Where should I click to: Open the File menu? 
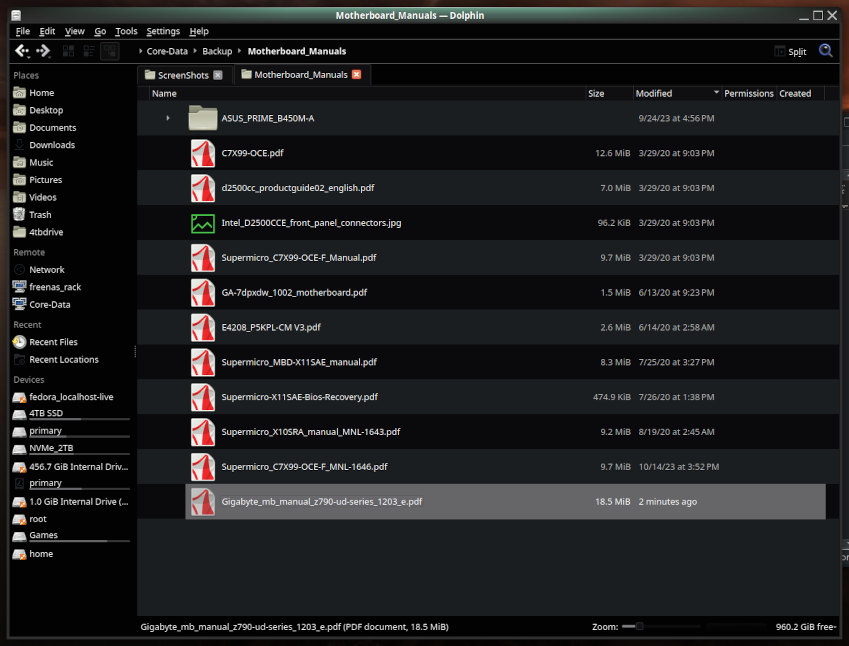click(23, 31)
